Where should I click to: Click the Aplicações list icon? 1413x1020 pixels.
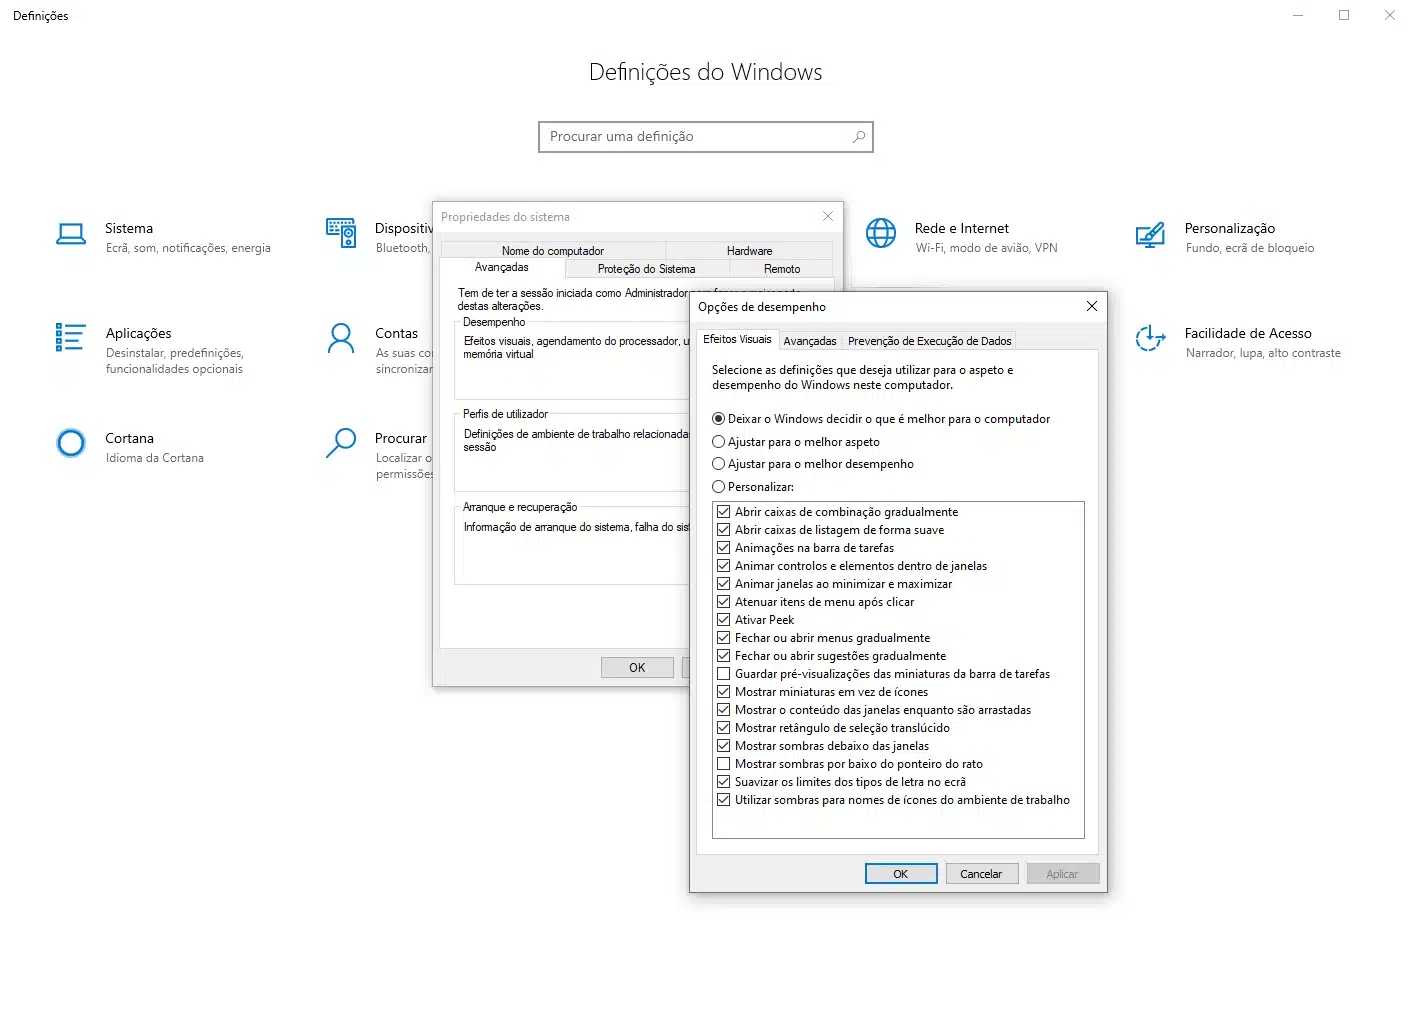click(70, 338)
